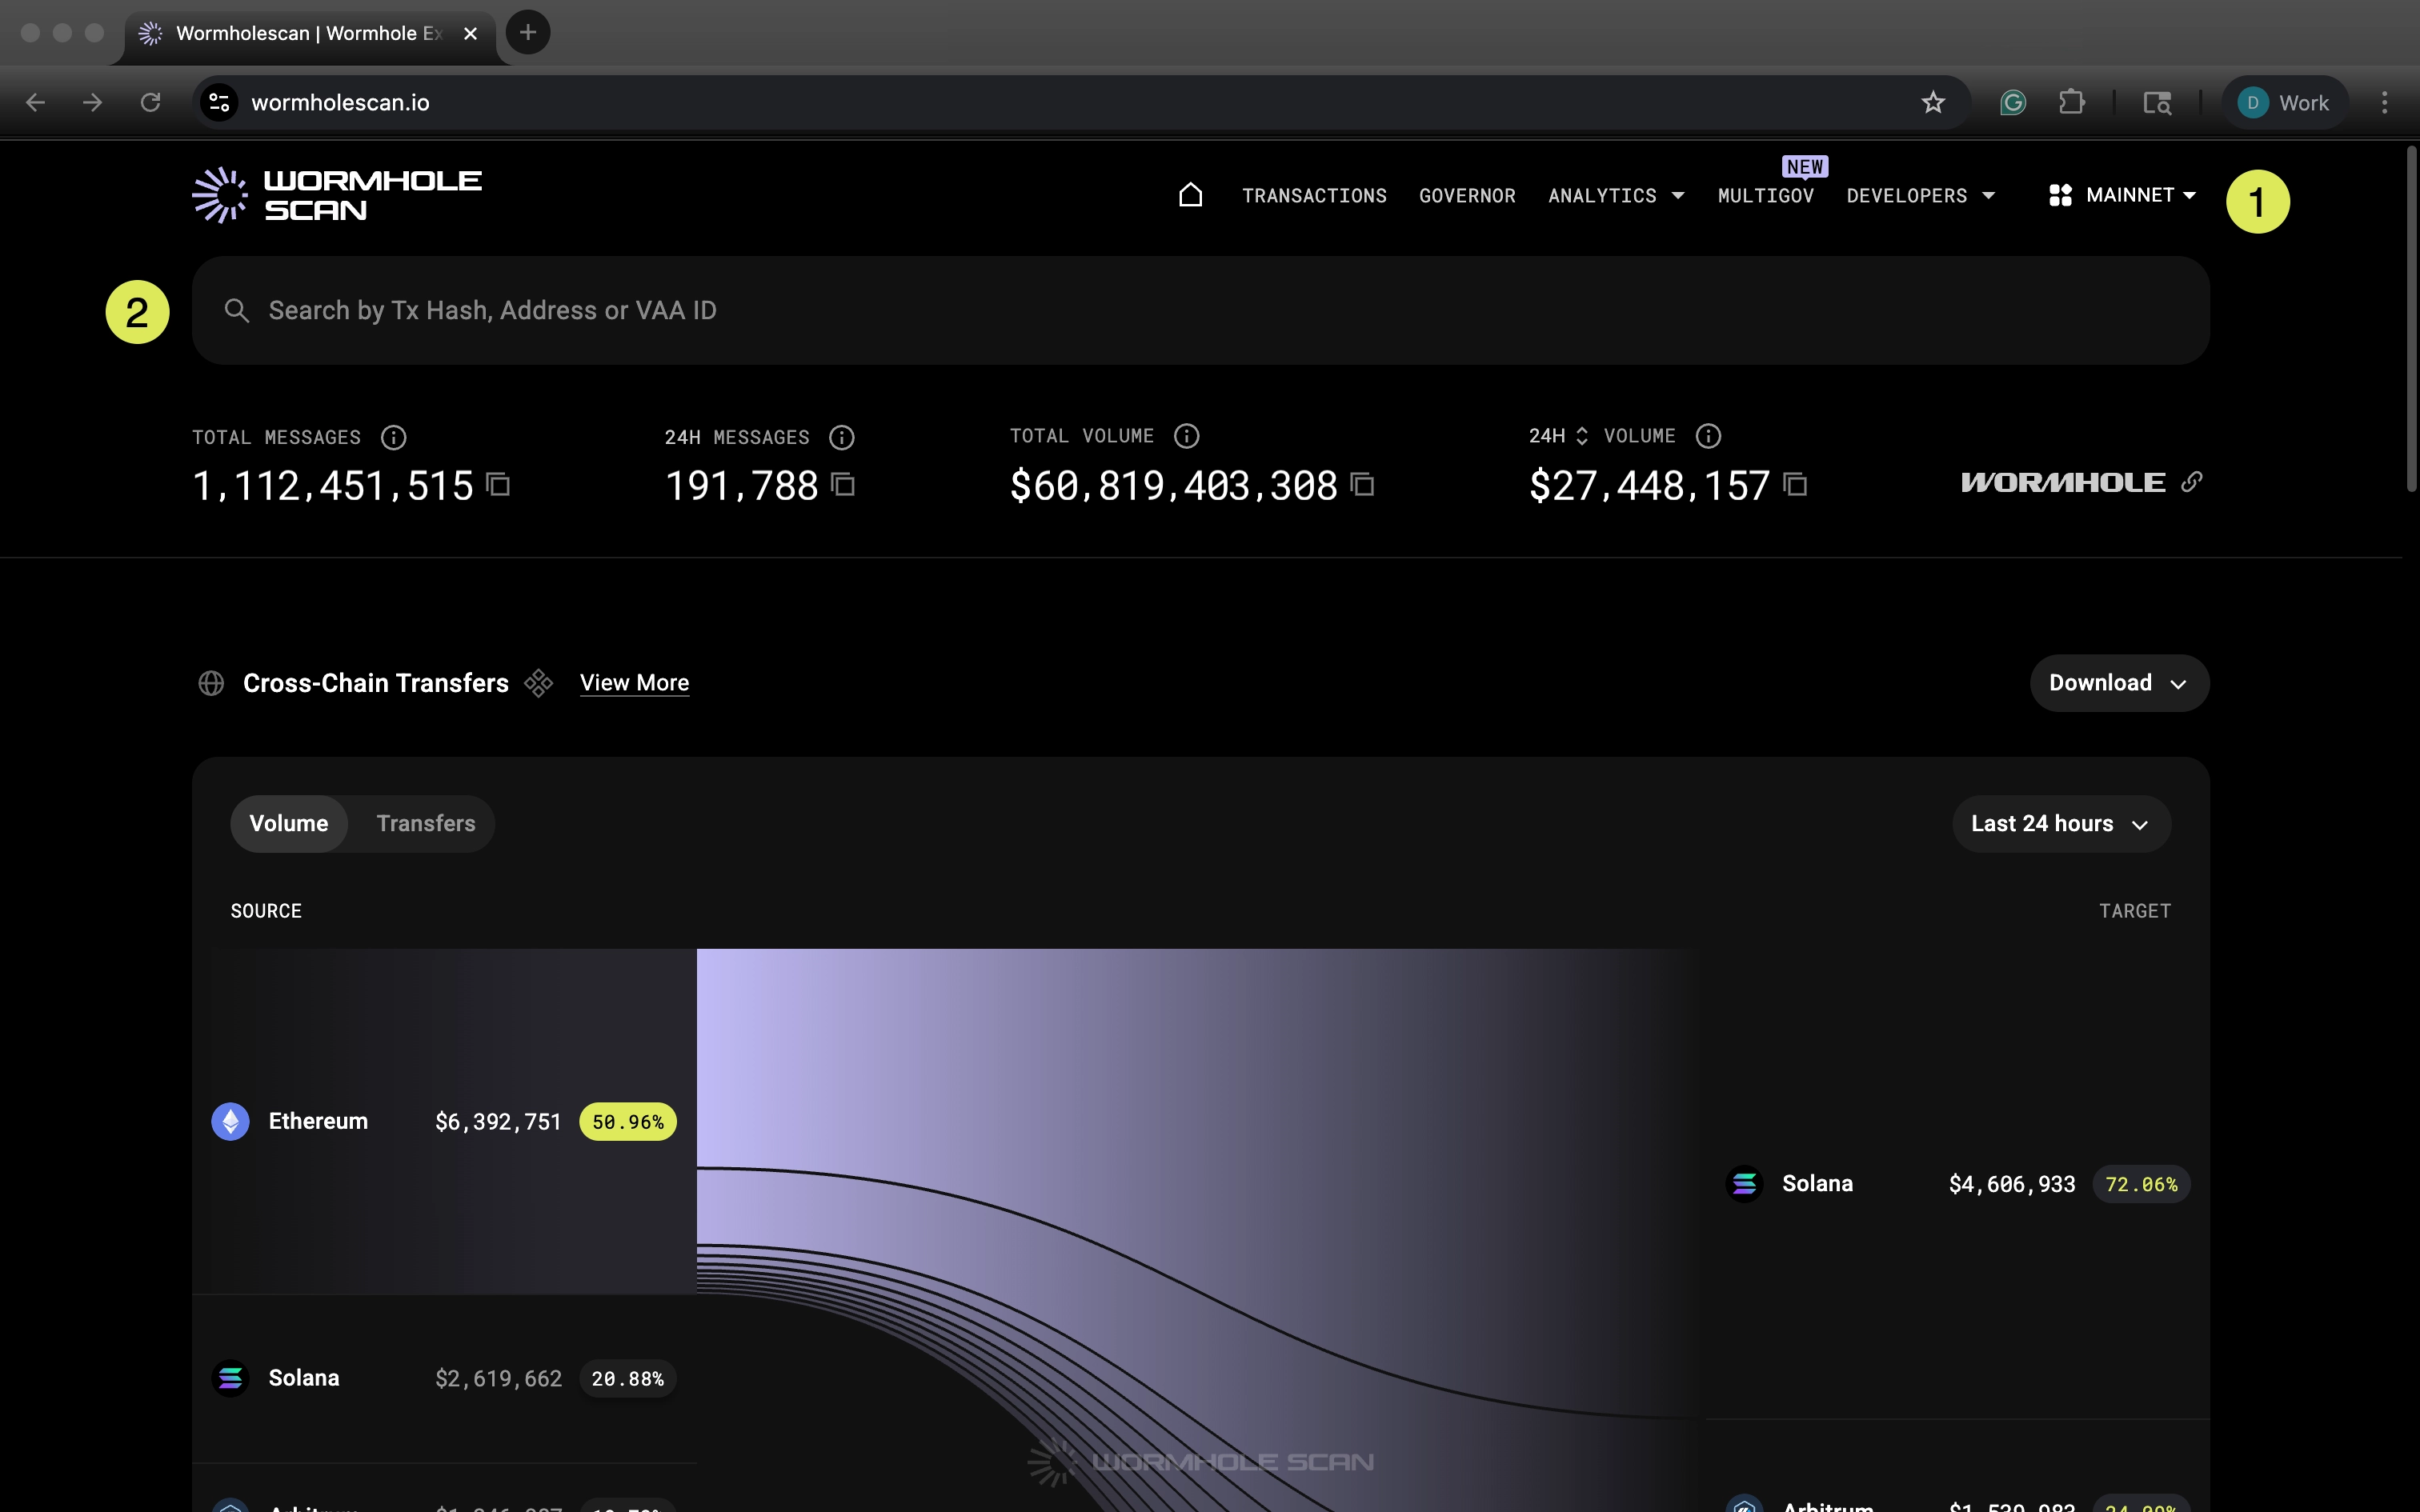This screenshot has width=2420, height=1512.
Task: Go to the home icon in navbar
Action: click(x=1190, y=195)
